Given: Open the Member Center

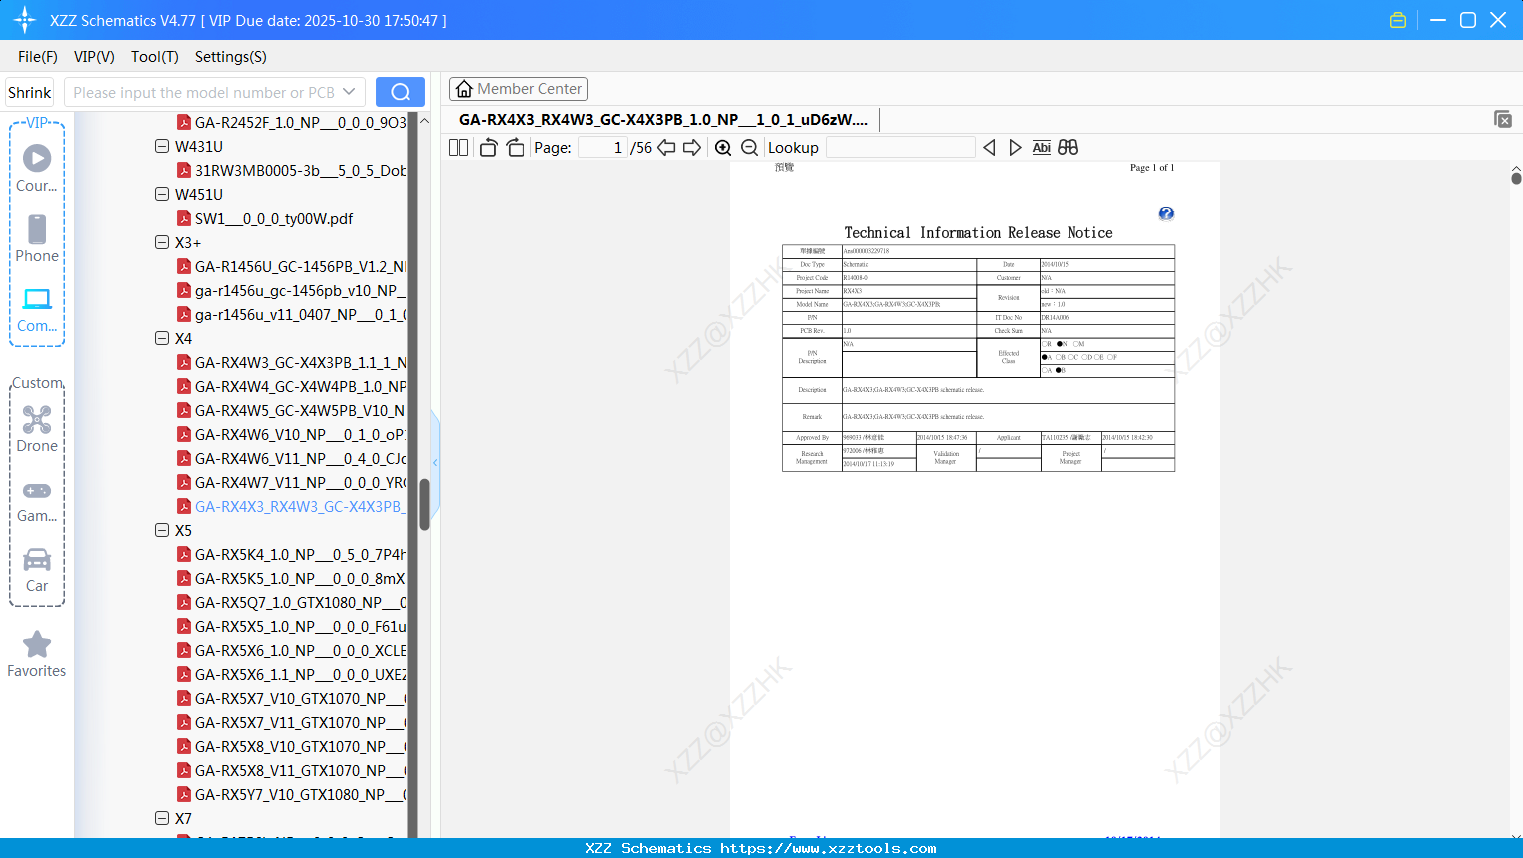Looking at the screenshot, I should point(518,89).
